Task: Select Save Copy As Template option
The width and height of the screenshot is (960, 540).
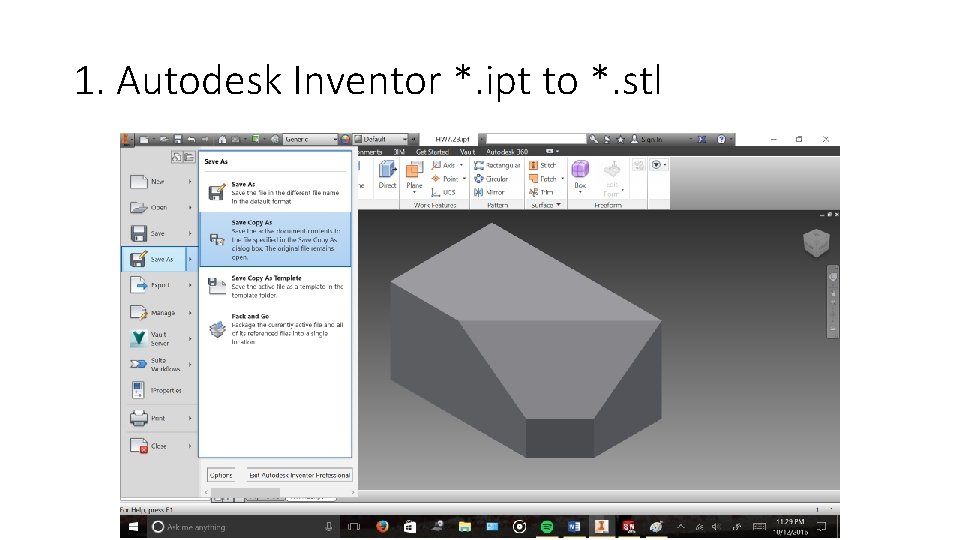Action: click(x=275, y=286)
